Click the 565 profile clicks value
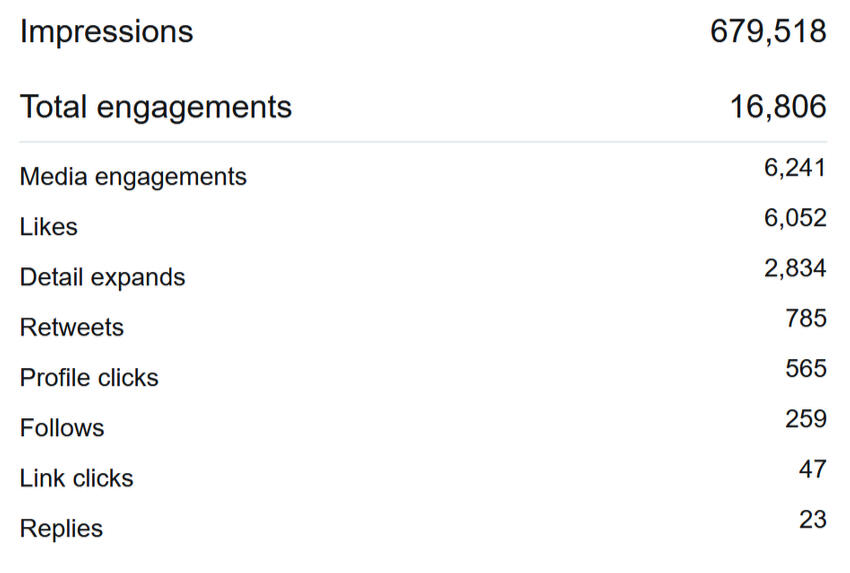Screen dimensions: 850x573 pyautogui.click(x=806, y=369)
